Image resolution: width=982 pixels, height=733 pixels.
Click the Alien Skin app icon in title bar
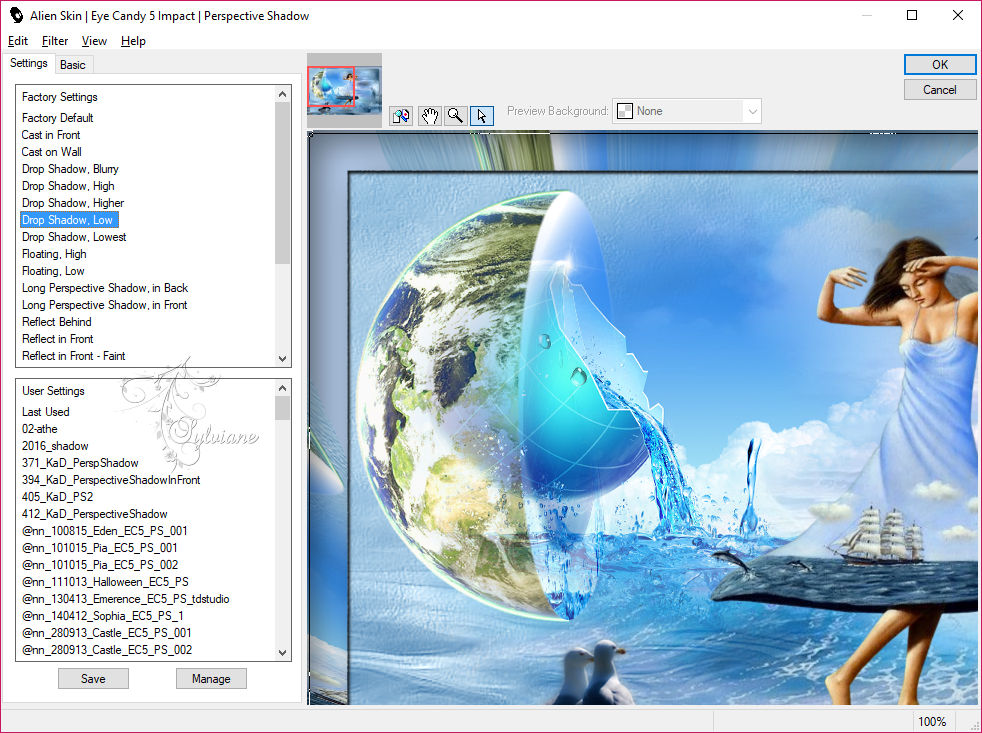pyautogui.click(x=16, y=15)
